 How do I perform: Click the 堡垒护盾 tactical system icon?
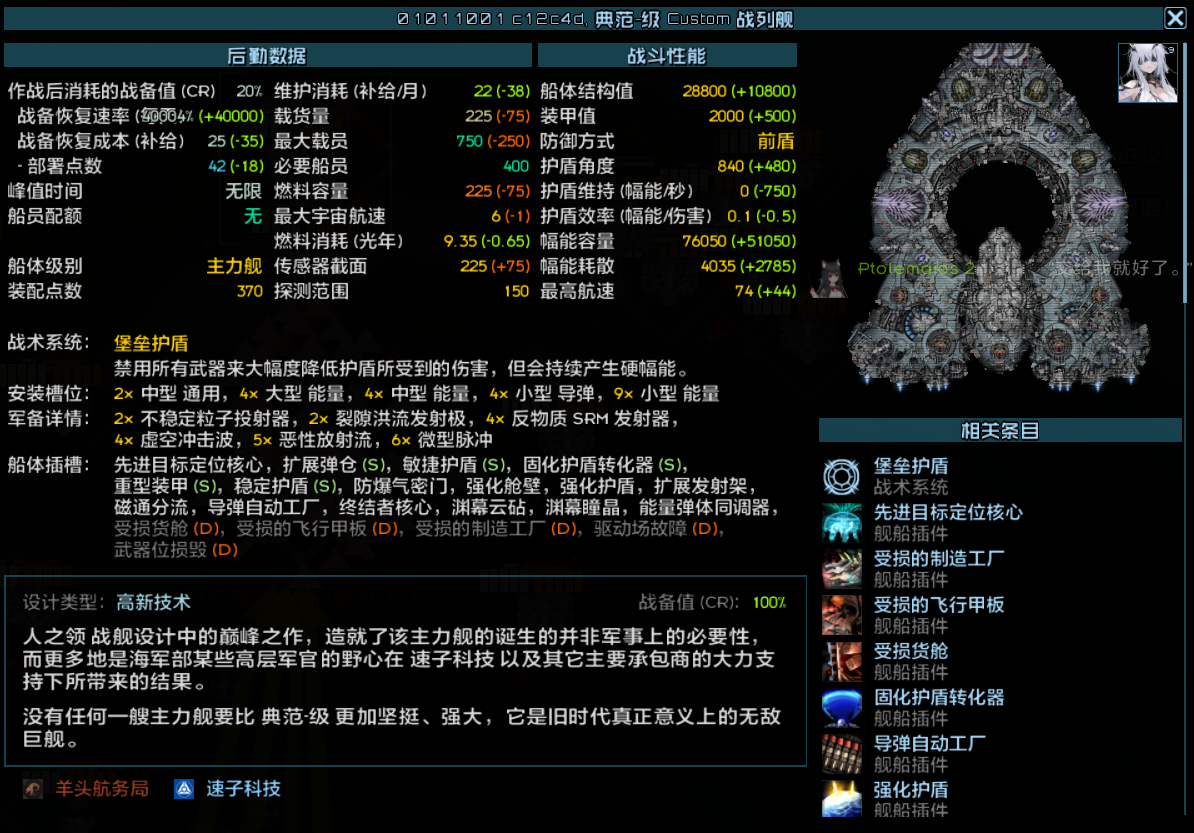pyautogui.click(x=841, y=477)
